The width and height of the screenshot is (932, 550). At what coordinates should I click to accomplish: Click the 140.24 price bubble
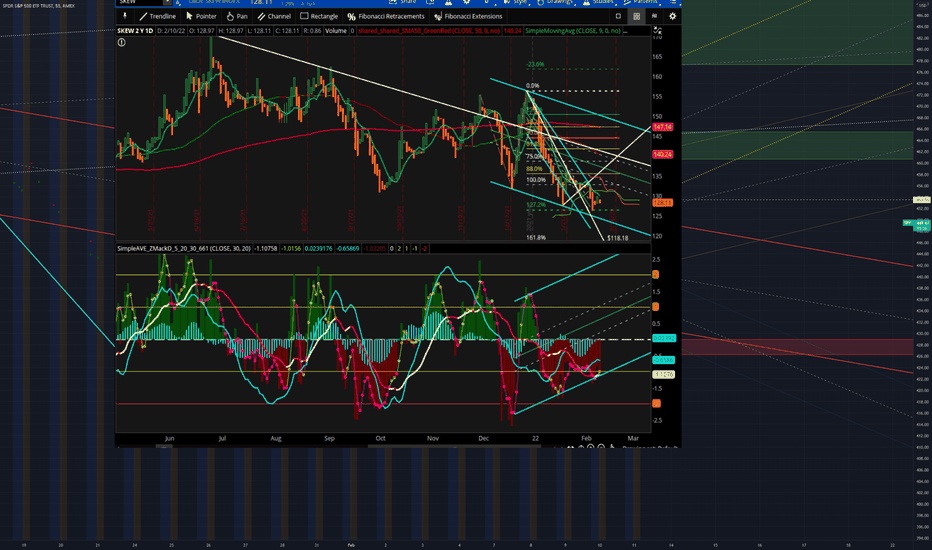(662, 155)
